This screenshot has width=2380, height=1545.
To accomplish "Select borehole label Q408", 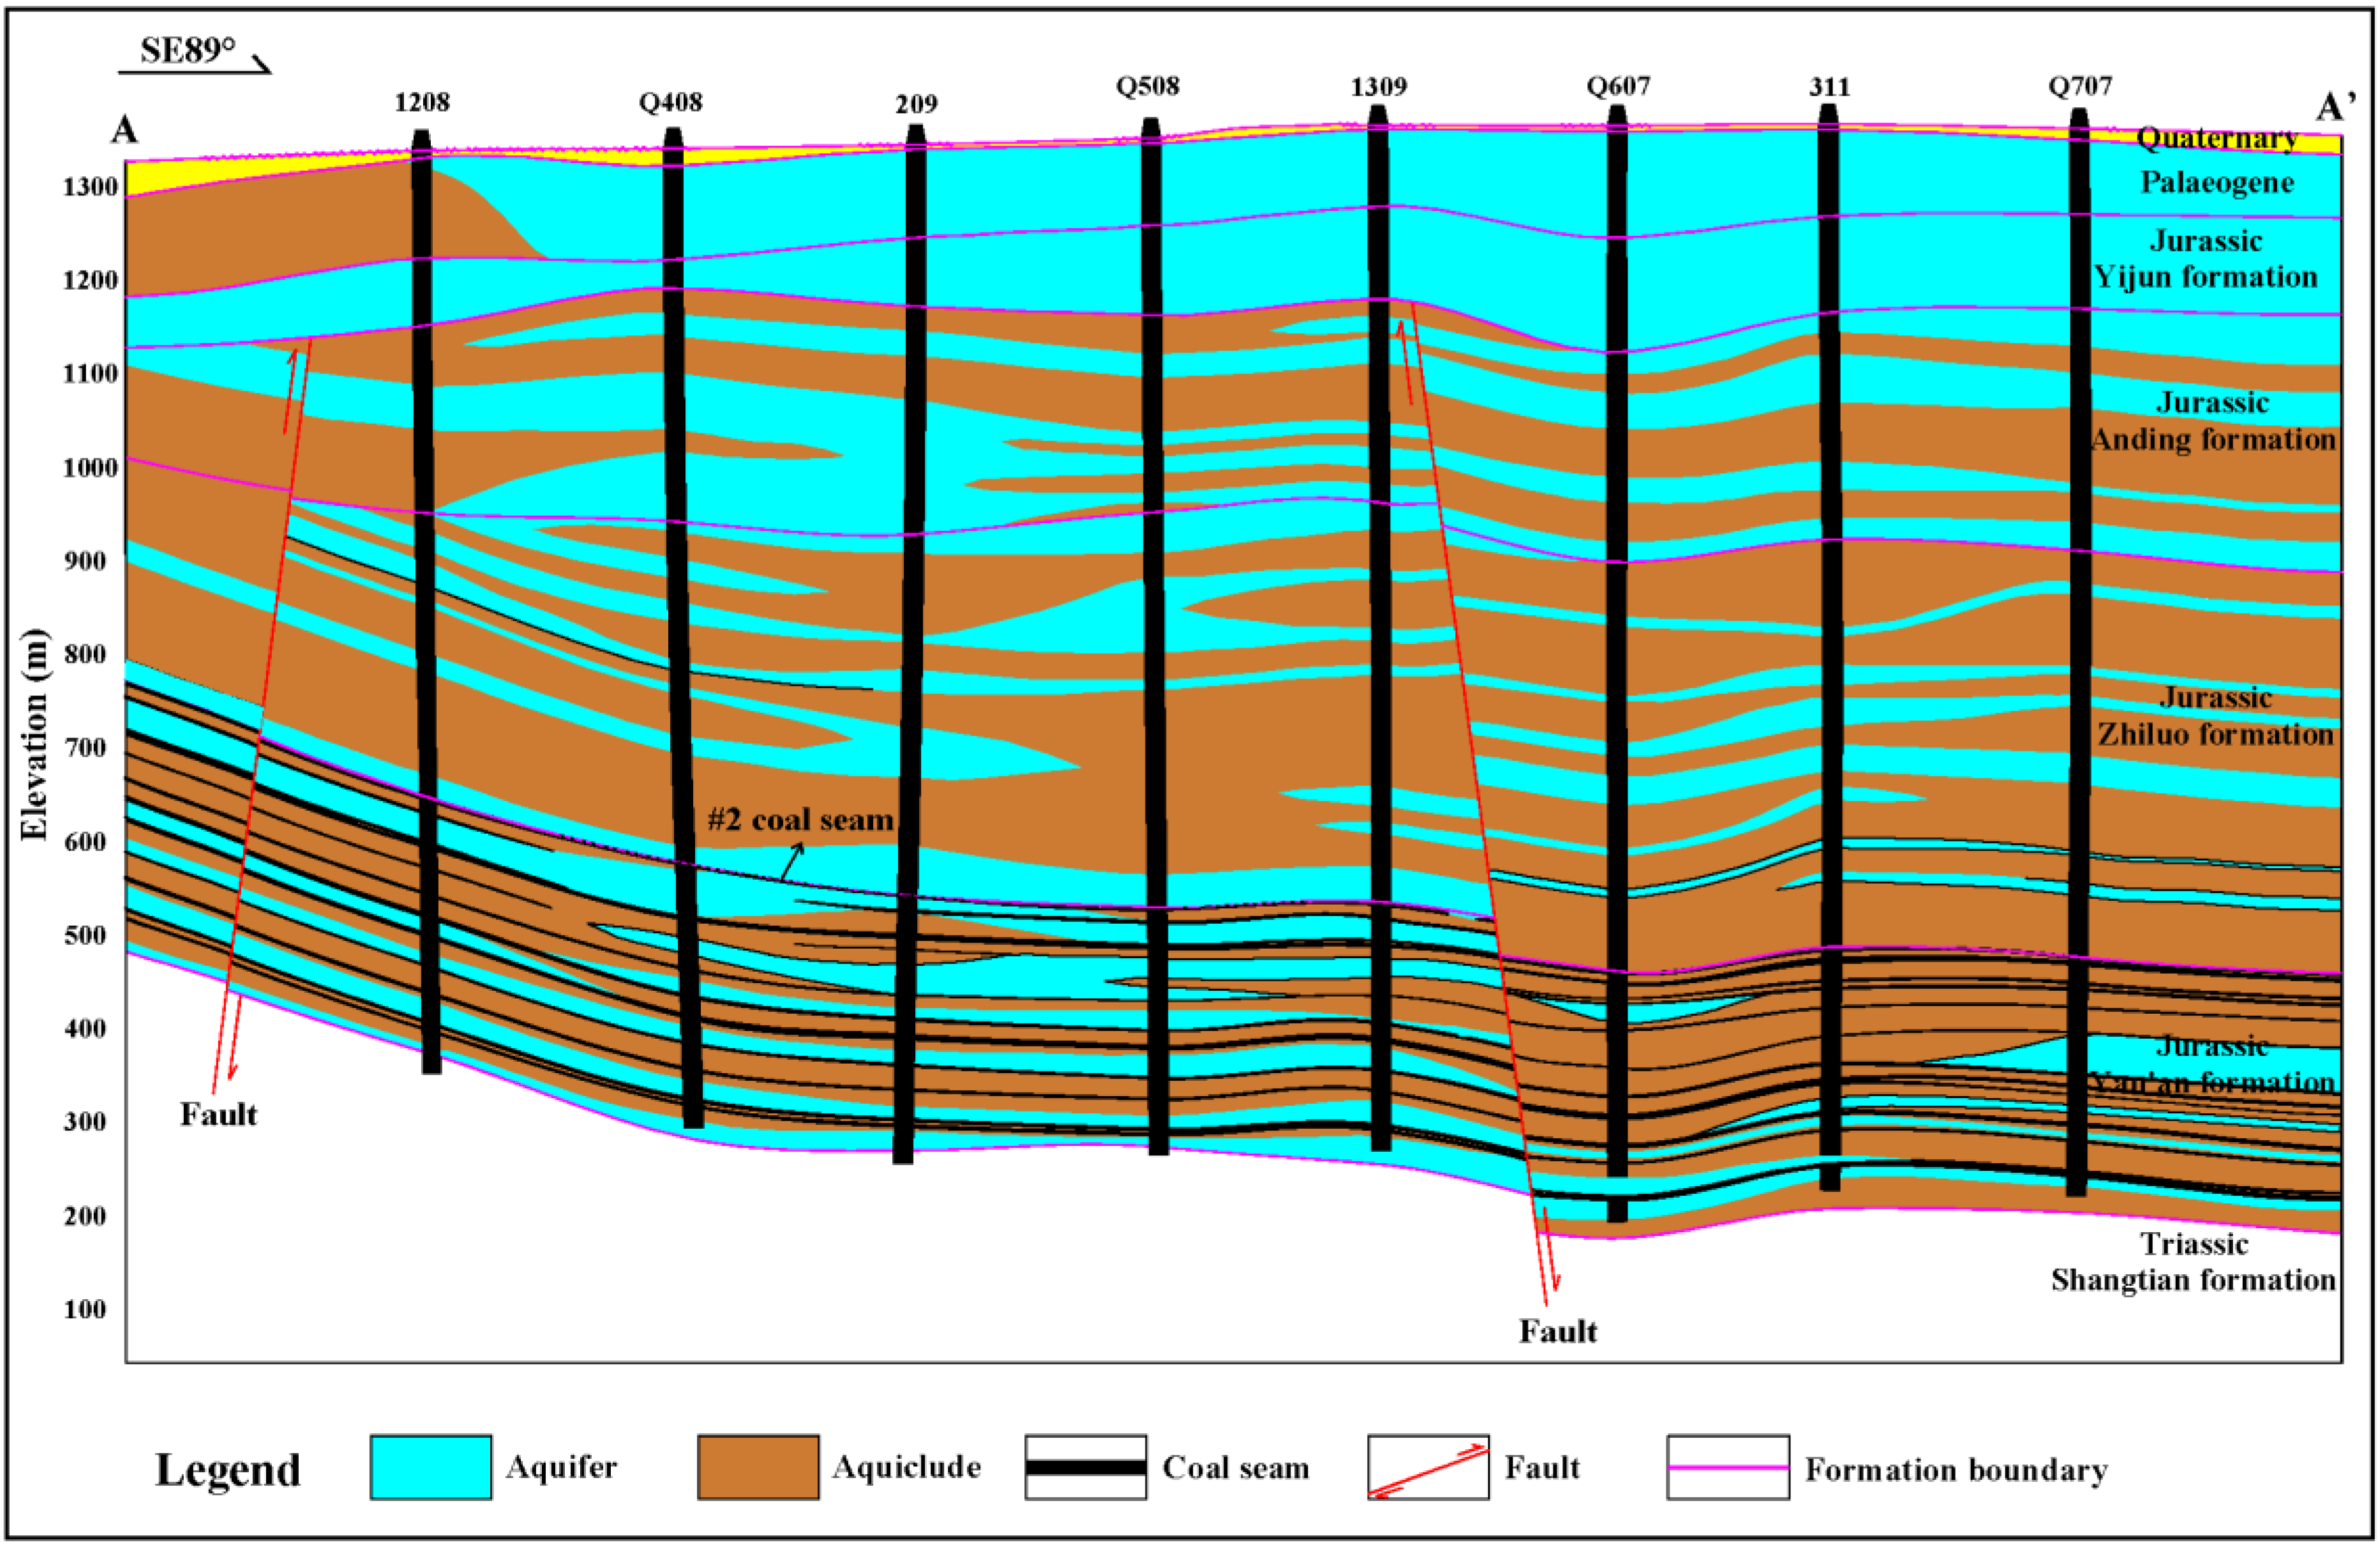I will (671, 102).
